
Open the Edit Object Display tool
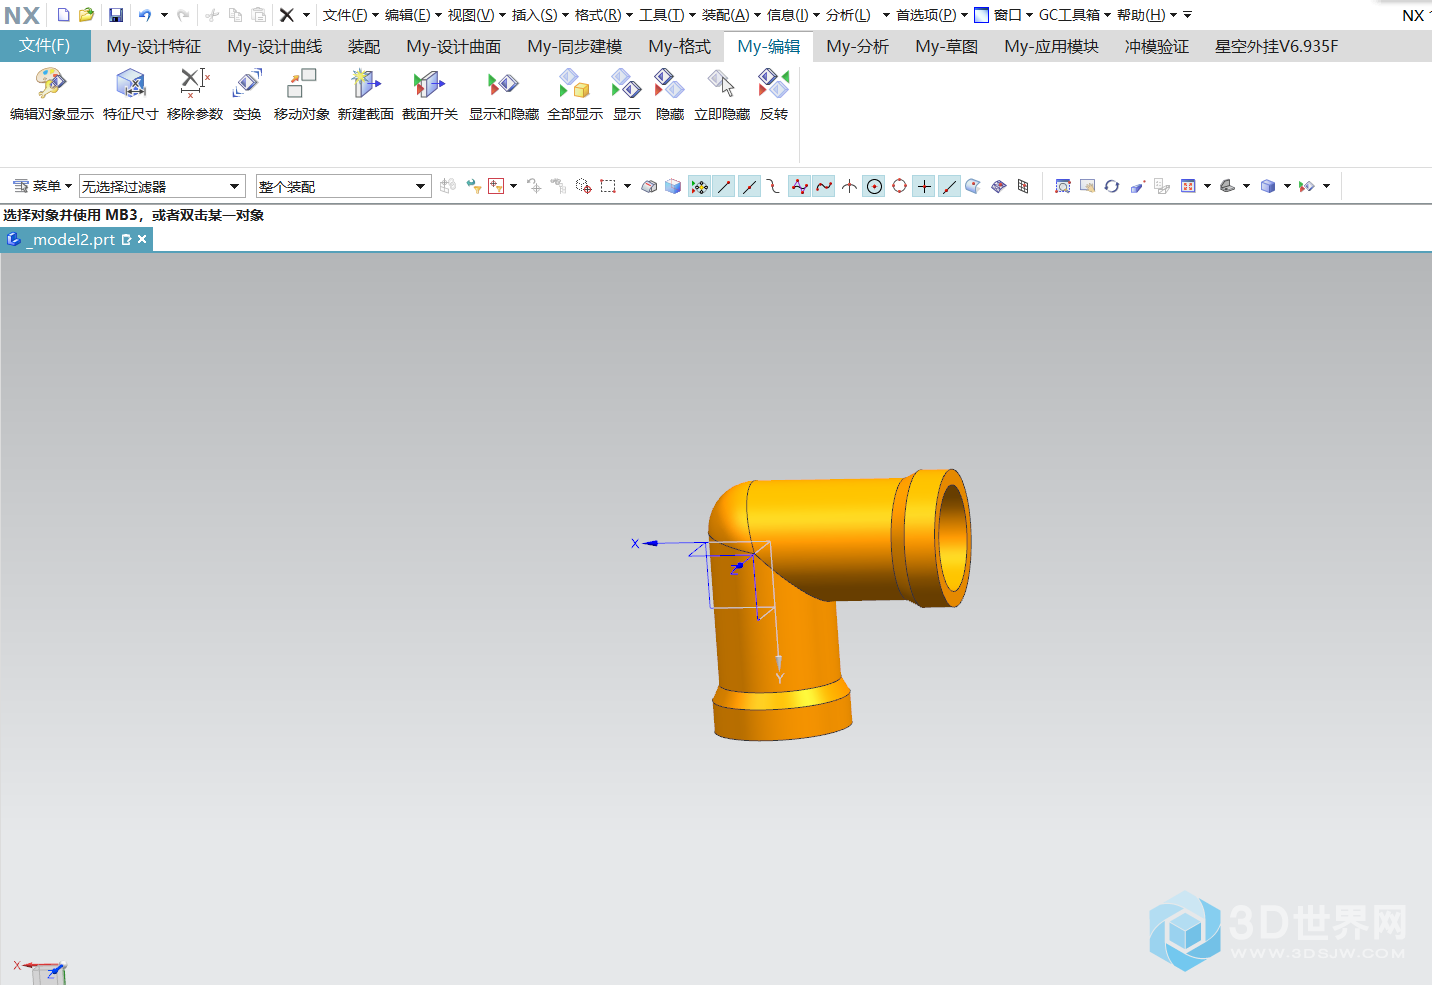click(x=51, y=93)
